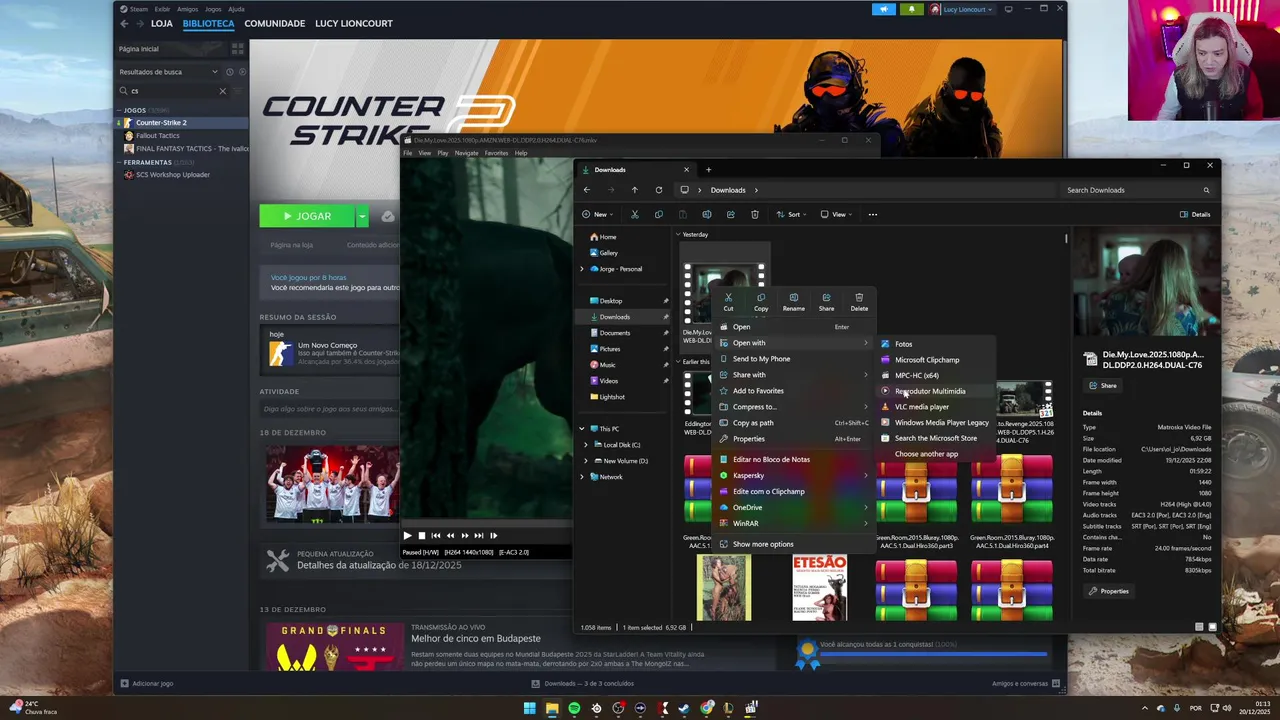This screenshot has height=720, width=1280.
Task: Open the Navigate menu in MPC-HC
Action: 466,153
